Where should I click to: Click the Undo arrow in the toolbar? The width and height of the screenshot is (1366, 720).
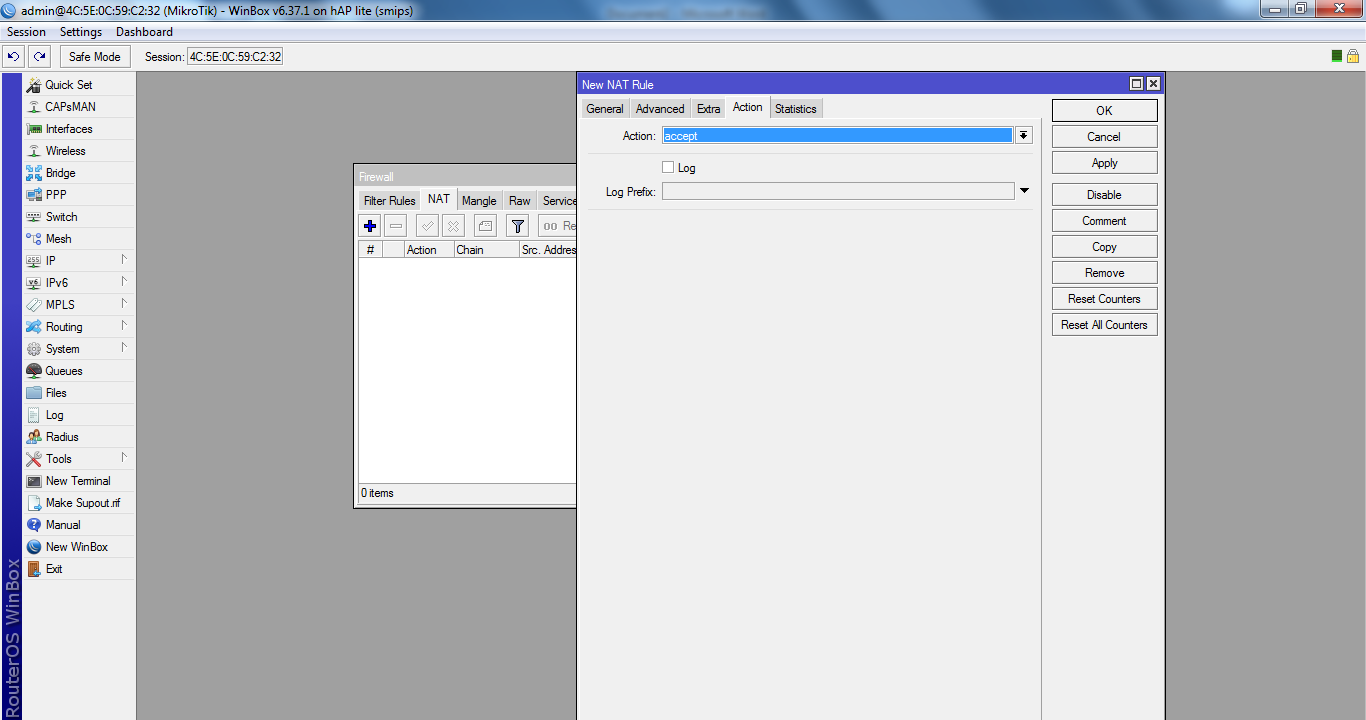[x=14, y=57]
